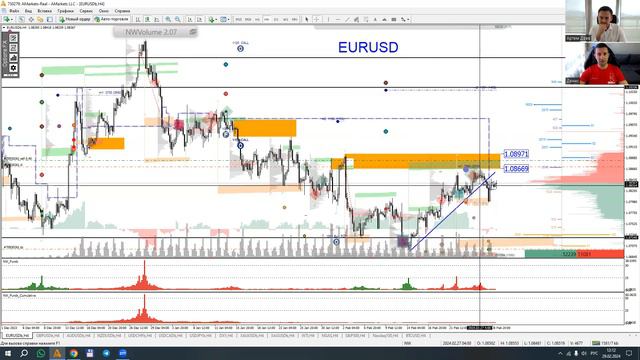
Task: Open the Окно menu
Action: point(104,11)
